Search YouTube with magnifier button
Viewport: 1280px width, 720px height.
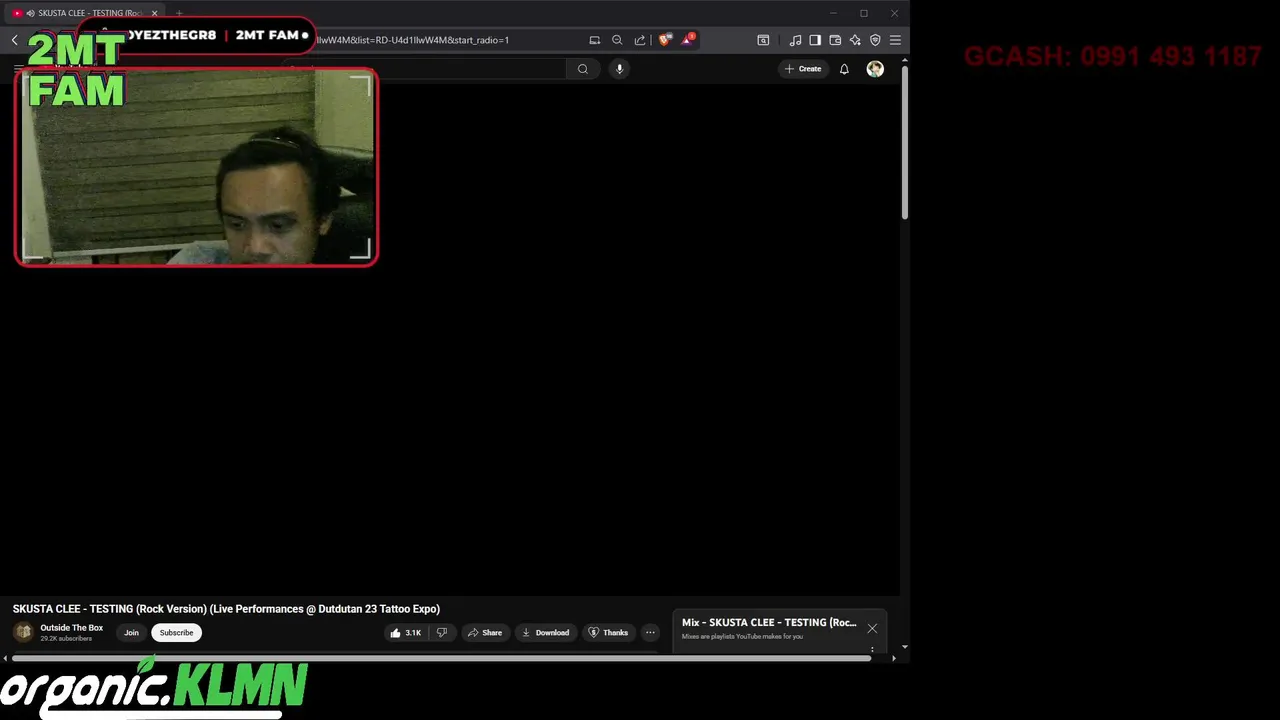click(583, 69)
